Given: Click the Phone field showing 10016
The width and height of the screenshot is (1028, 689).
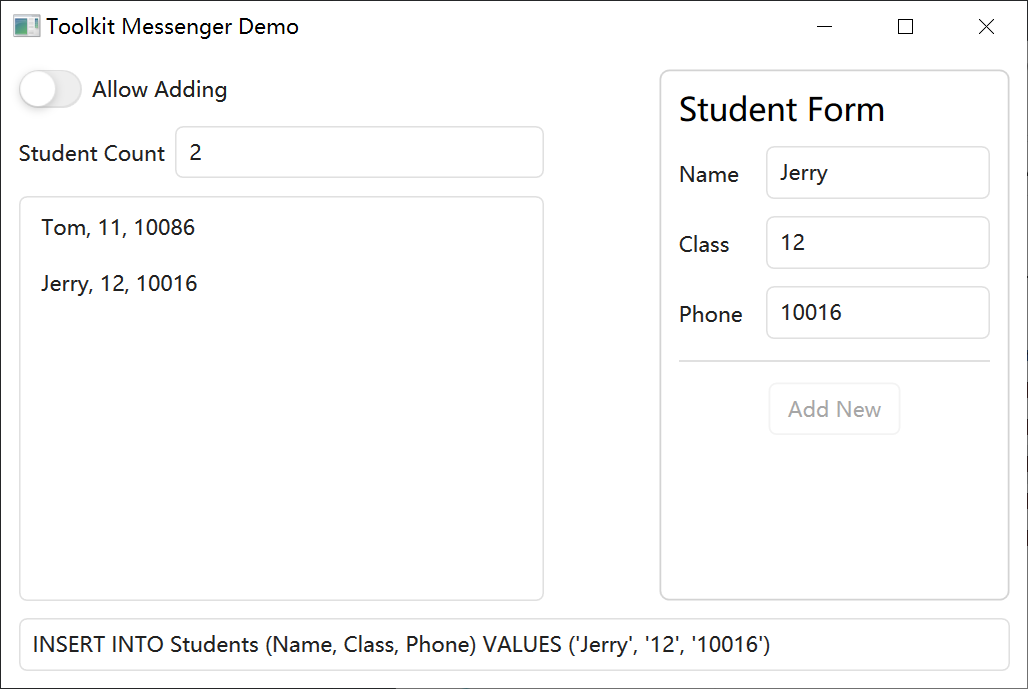Looking at the screenshot, I should click(x=877, y=313).
